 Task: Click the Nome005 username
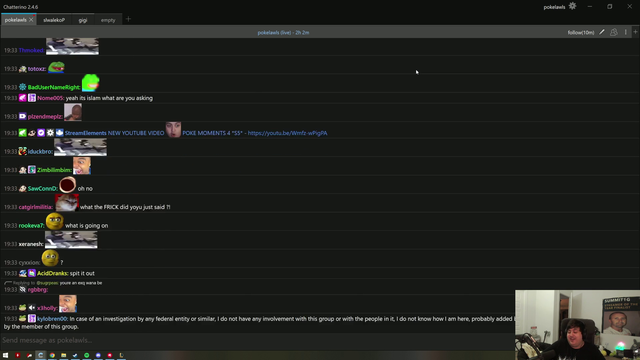click(x=50, y=98)
